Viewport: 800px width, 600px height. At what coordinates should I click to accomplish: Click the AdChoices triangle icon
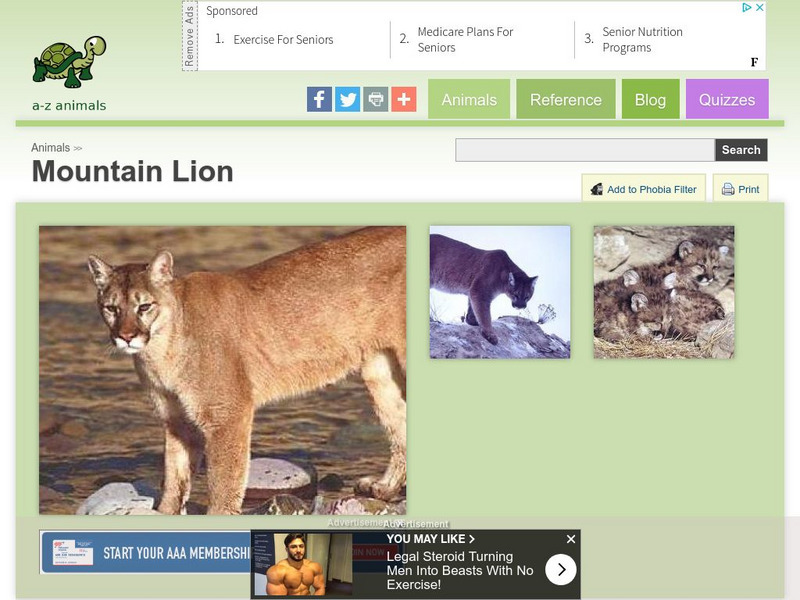coord(746,7)
